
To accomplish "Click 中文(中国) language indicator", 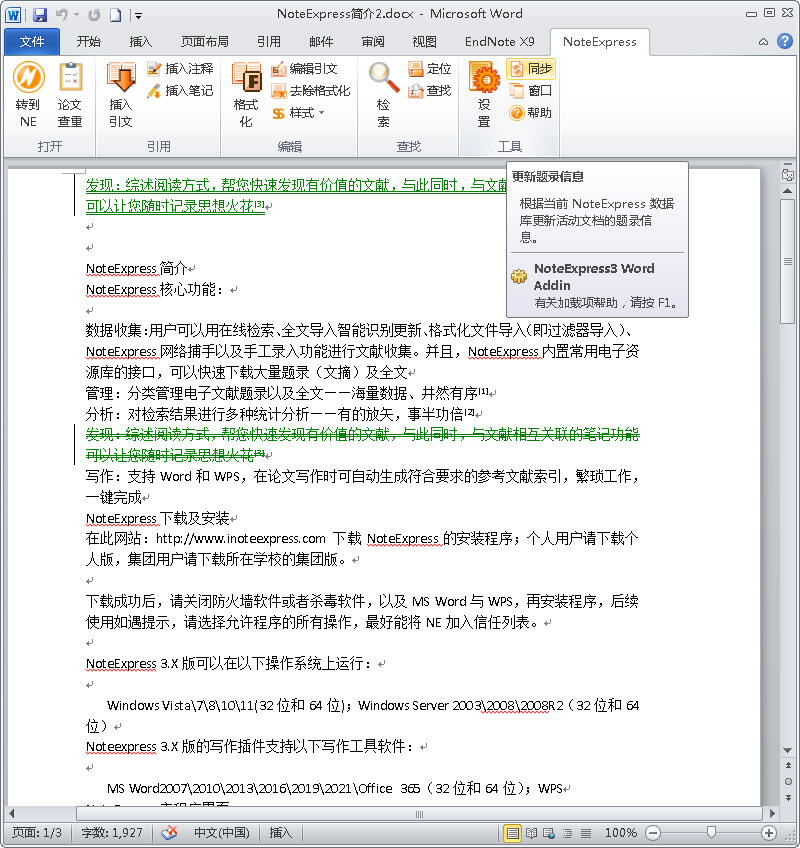I will click(222, 833).
